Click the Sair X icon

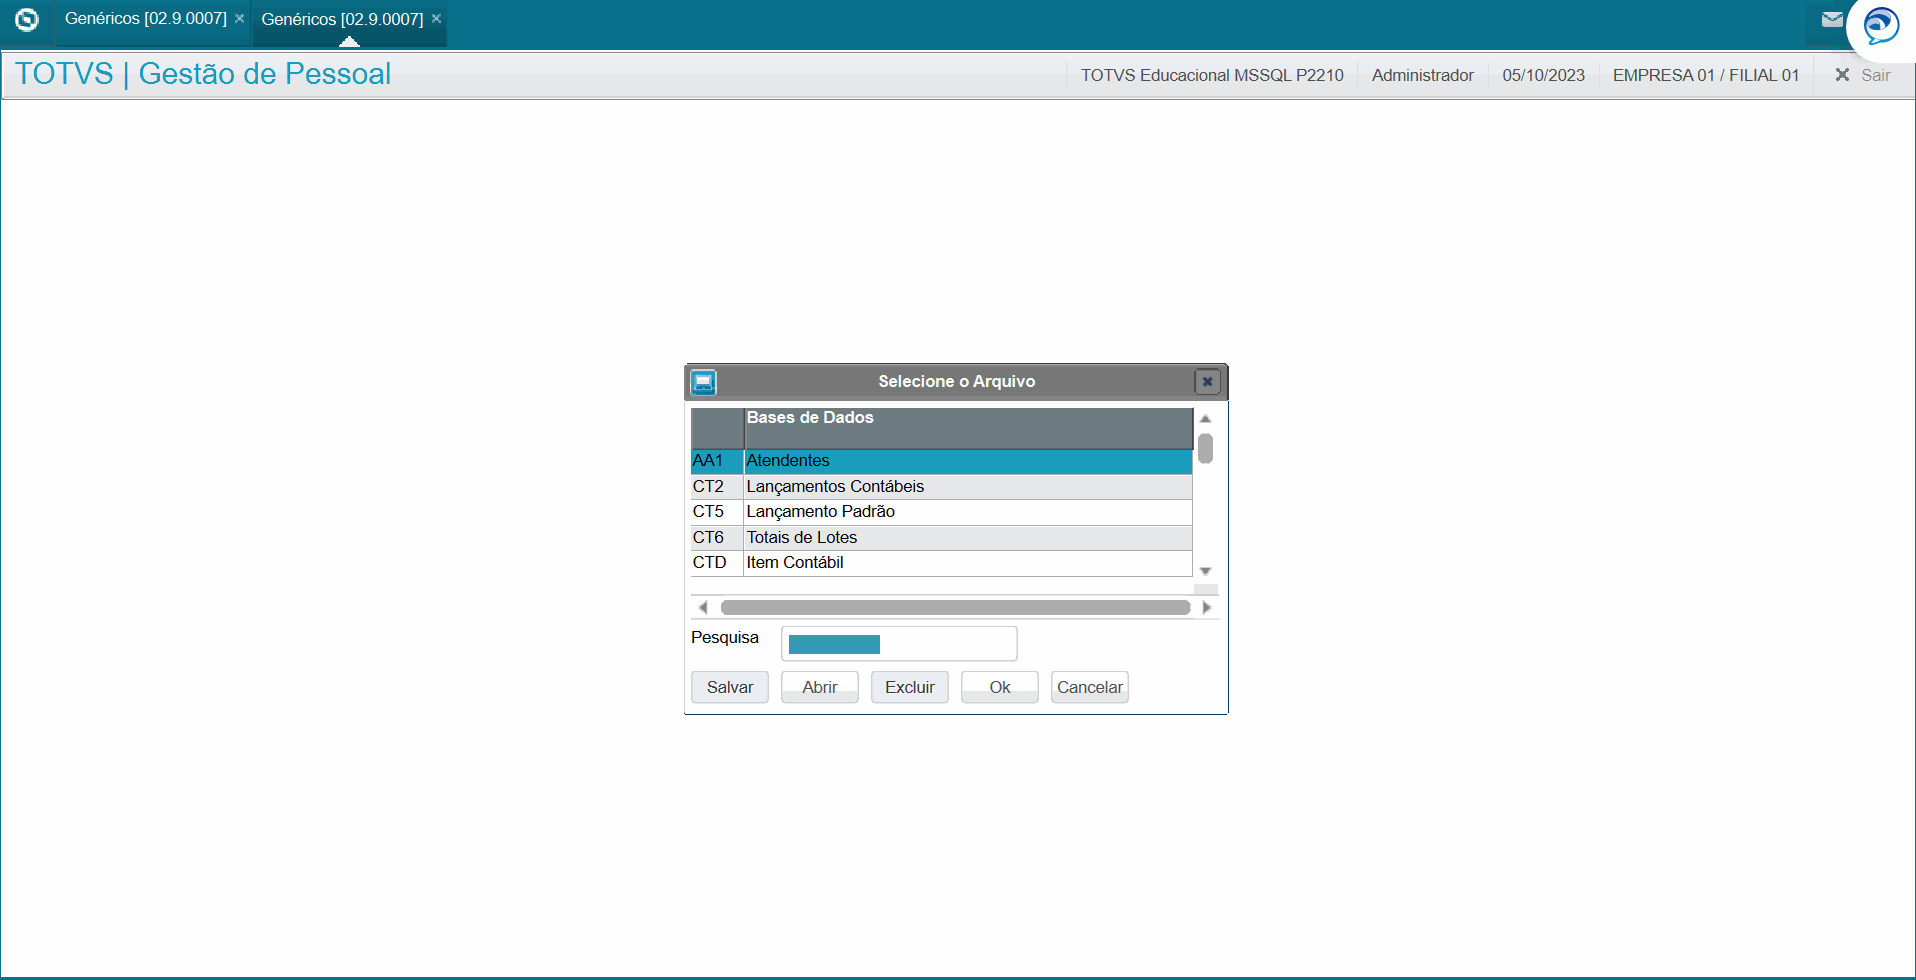tap(1842, 75)
